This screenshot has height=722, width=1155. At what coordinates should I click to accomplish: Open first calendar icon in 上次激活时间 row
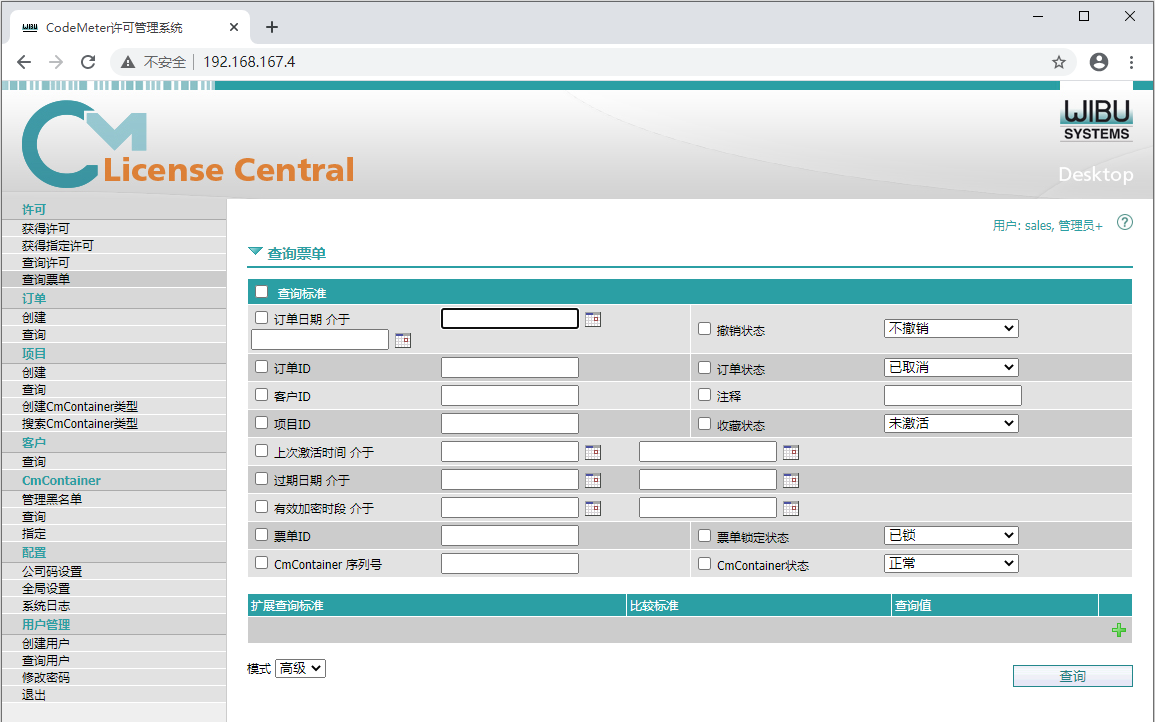592,452
